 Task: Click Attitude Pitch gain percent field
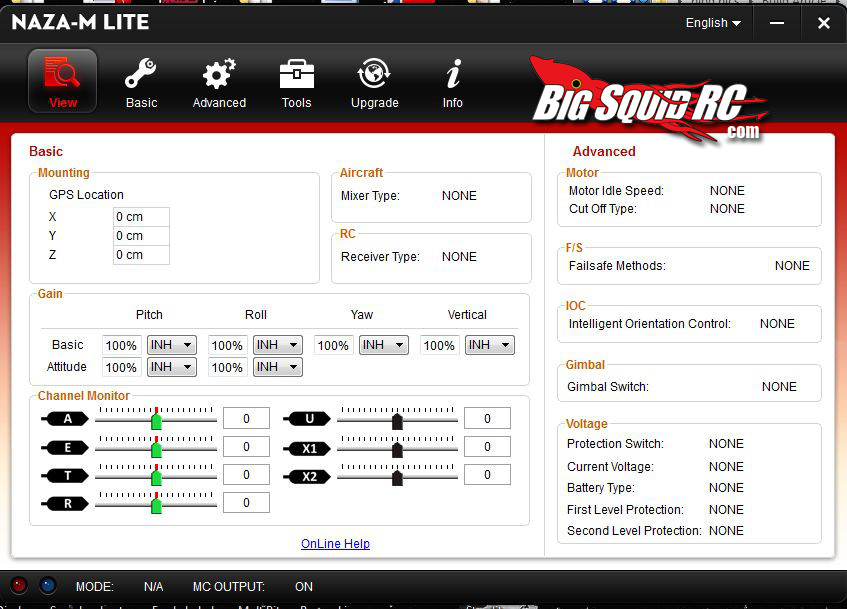(x=122, y=367)
